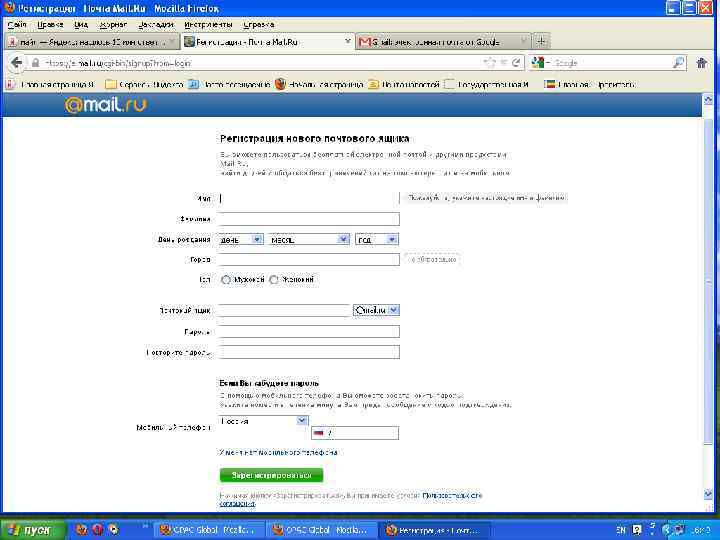Focus the password (Пароль) input field

pos(309,332)
